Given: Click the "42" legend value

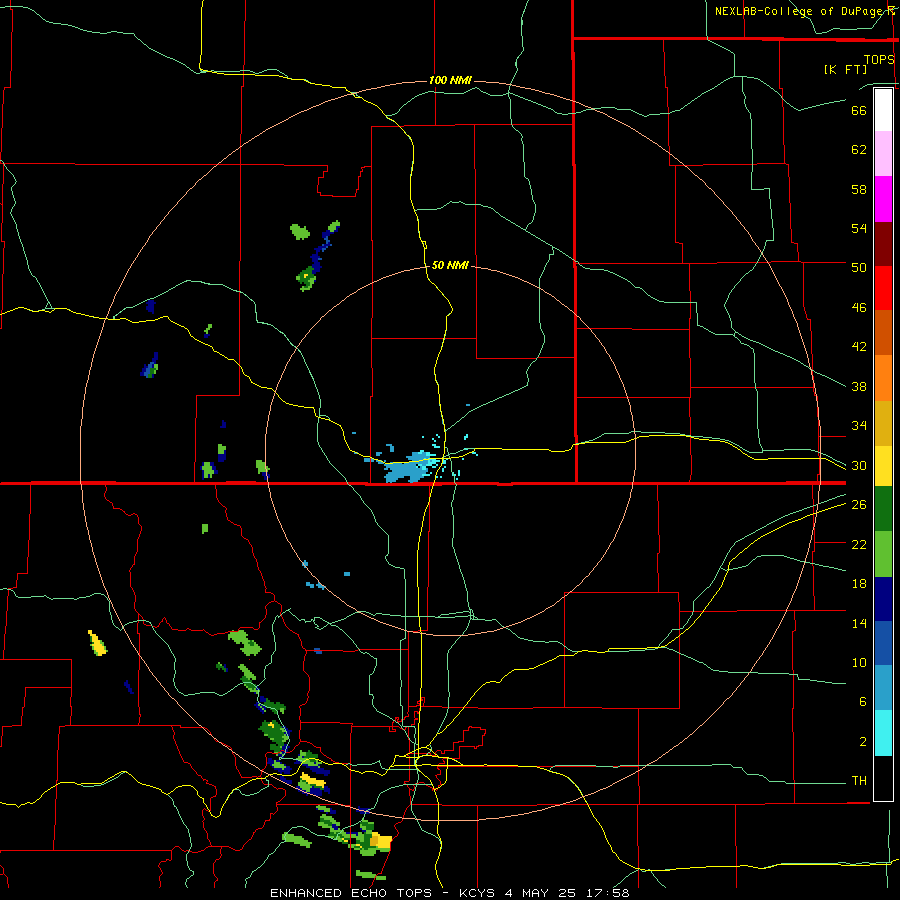Looking at the screenshot, I should [x=859, y=346].
